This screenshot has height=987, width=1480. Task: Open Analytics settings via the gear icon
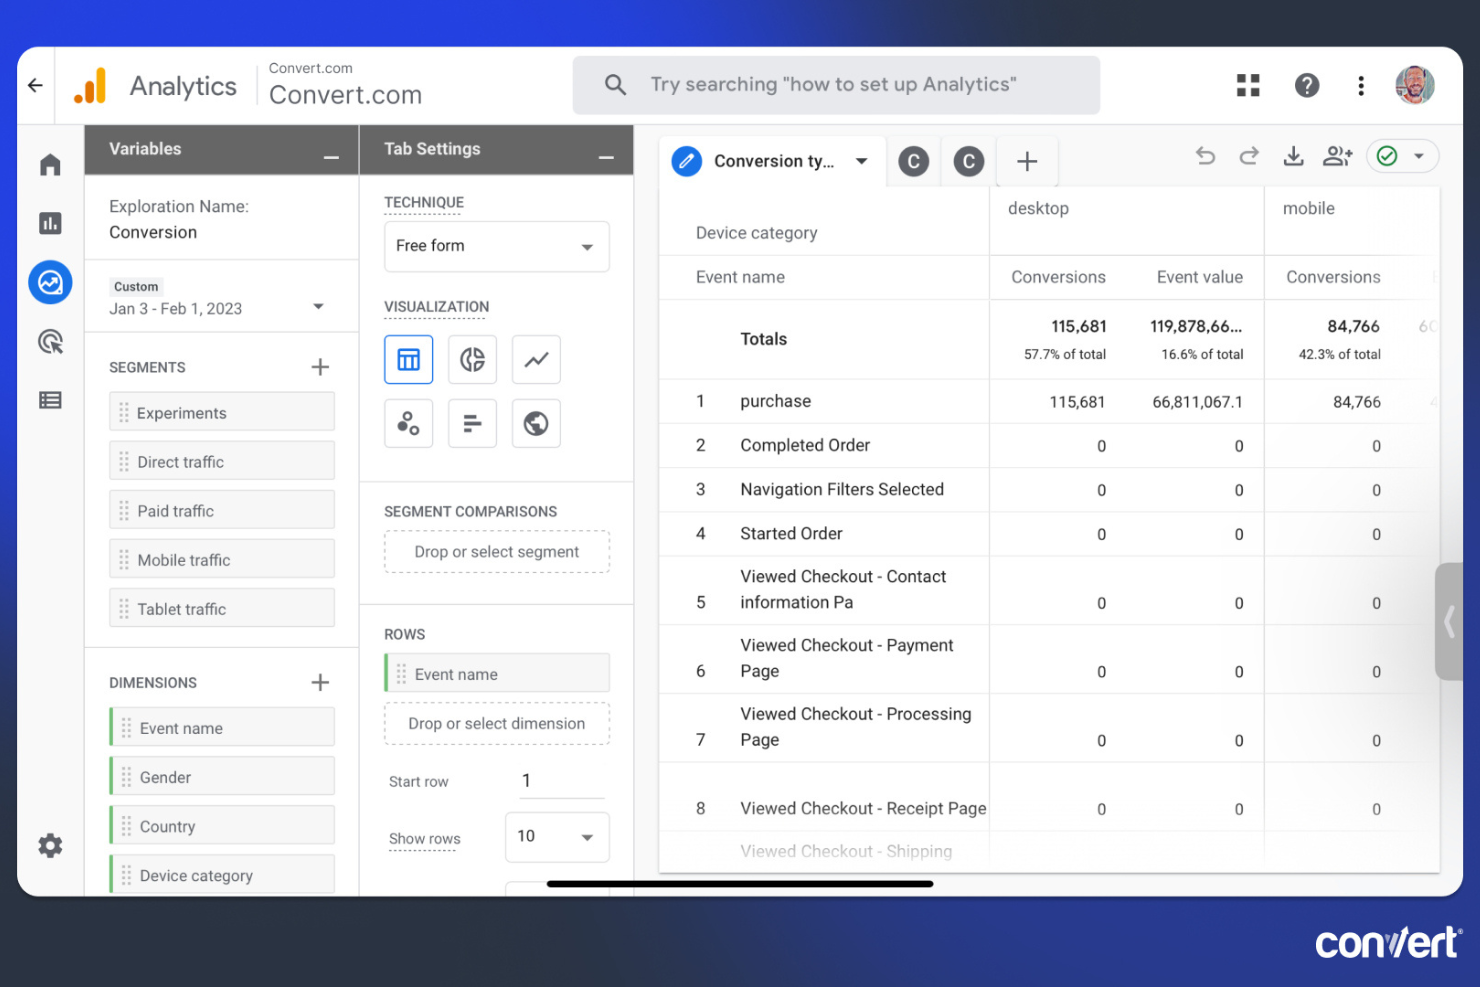coord(50,845)
